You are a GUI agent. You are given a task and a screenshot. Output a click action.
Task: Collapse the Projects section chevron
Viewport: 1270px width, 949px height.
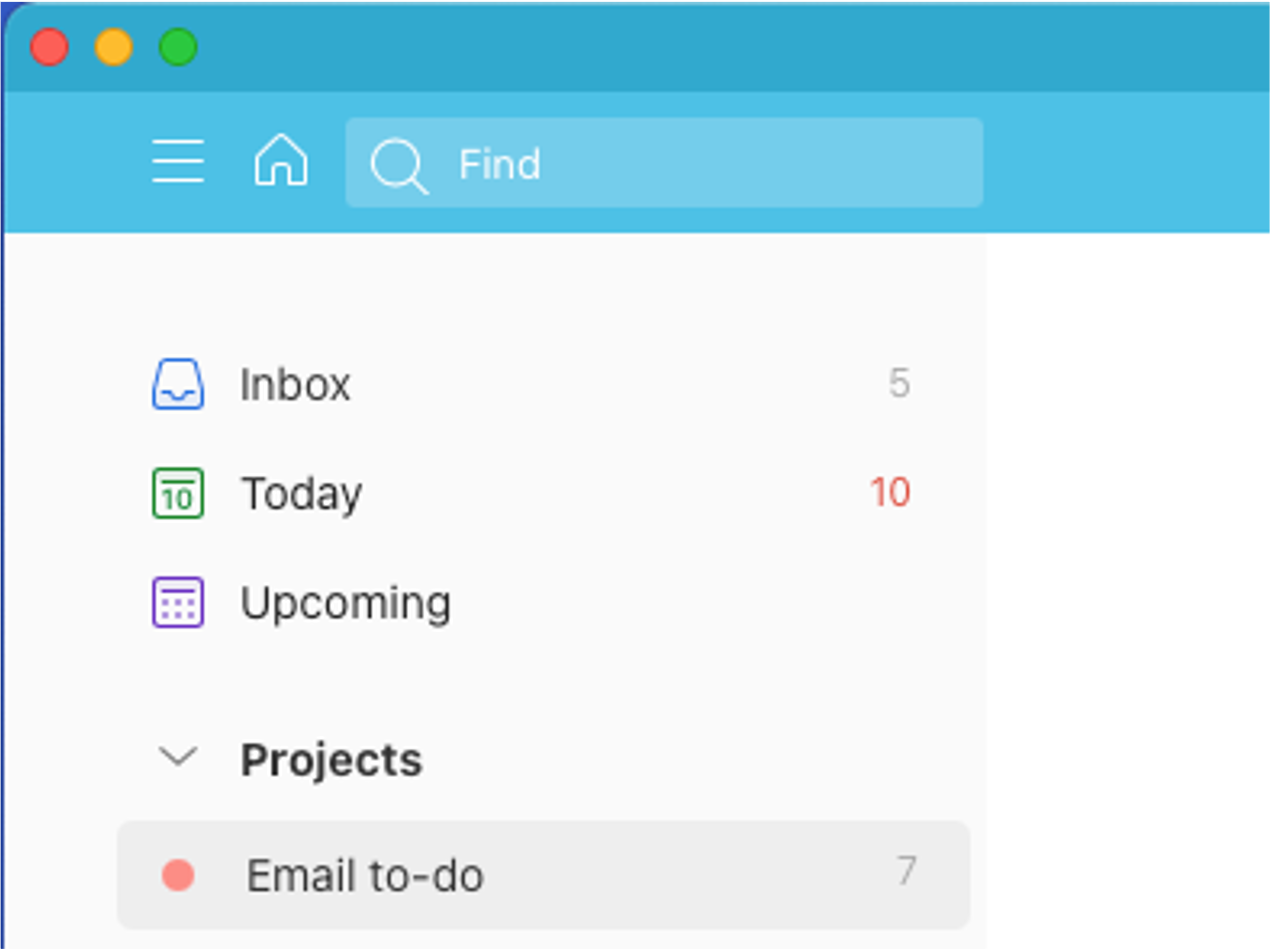178,757
